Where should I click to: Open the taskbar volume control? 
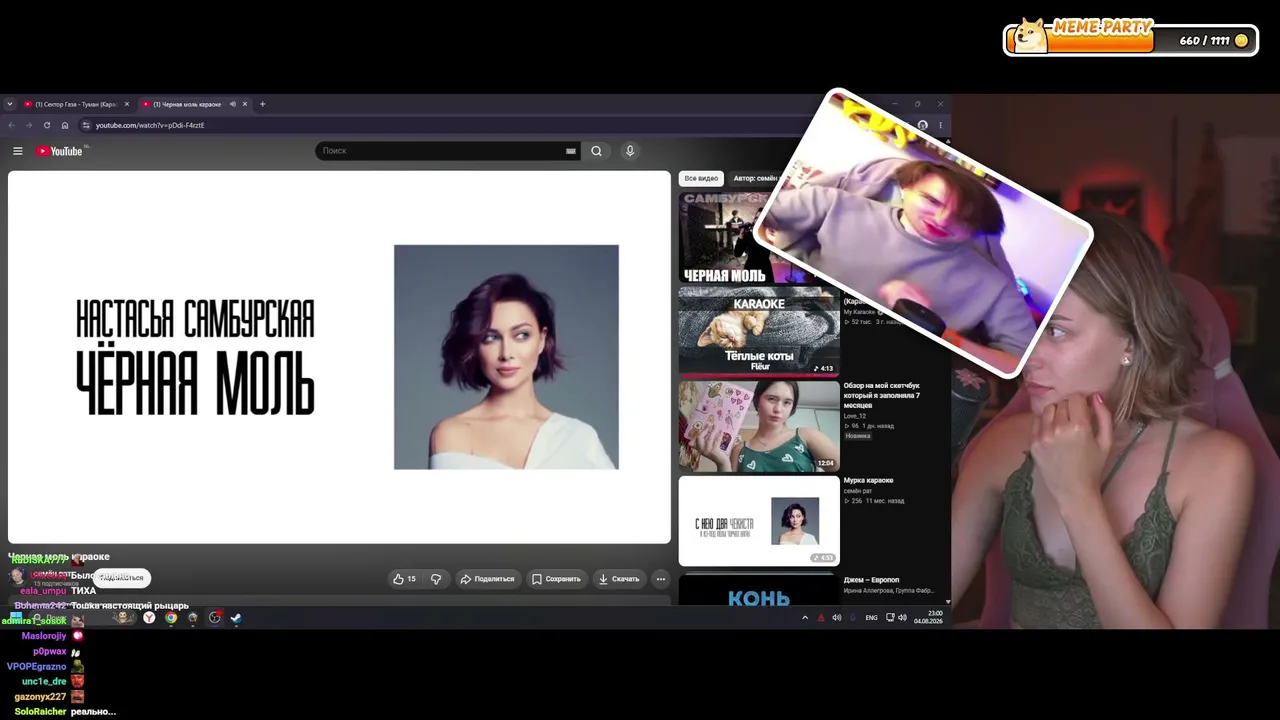[x=902, y=618]
